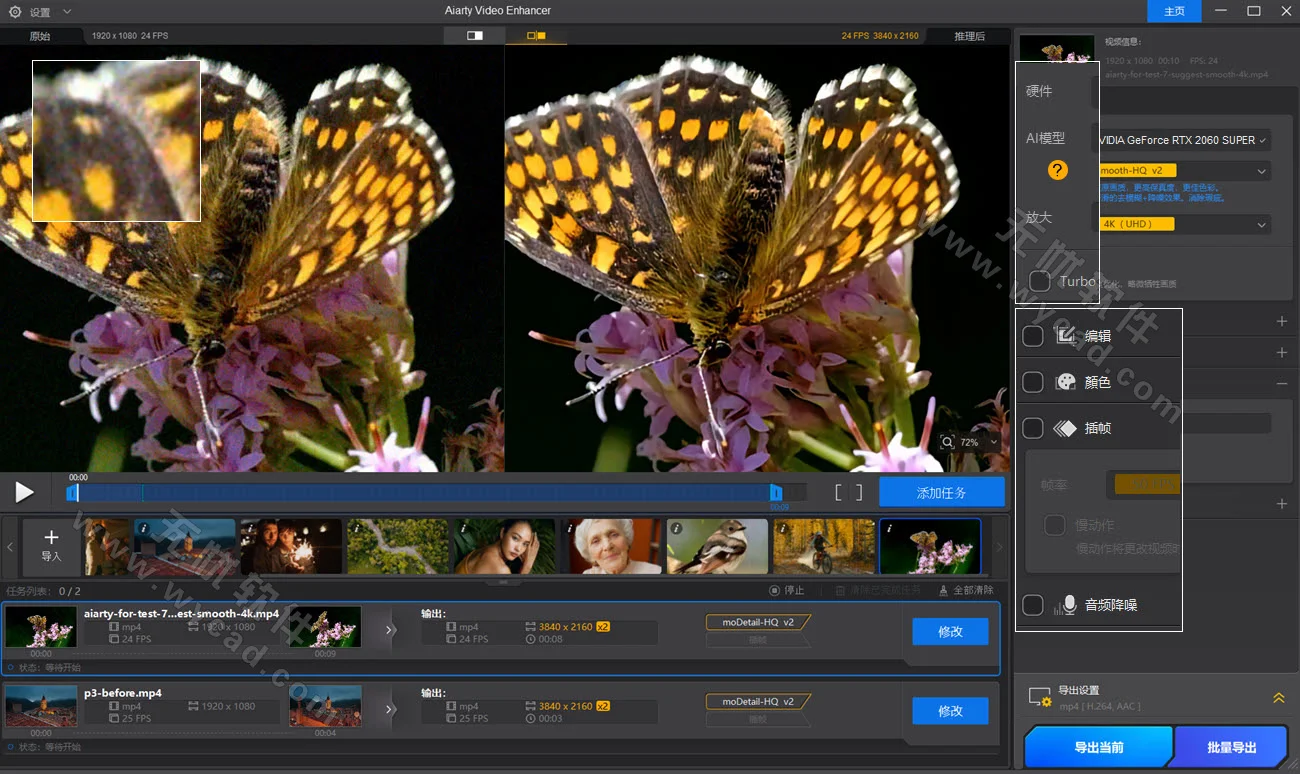Select the 插帧 frame interpolation icon
This screenshot has width=1300, height=774.
point(1066,427)
